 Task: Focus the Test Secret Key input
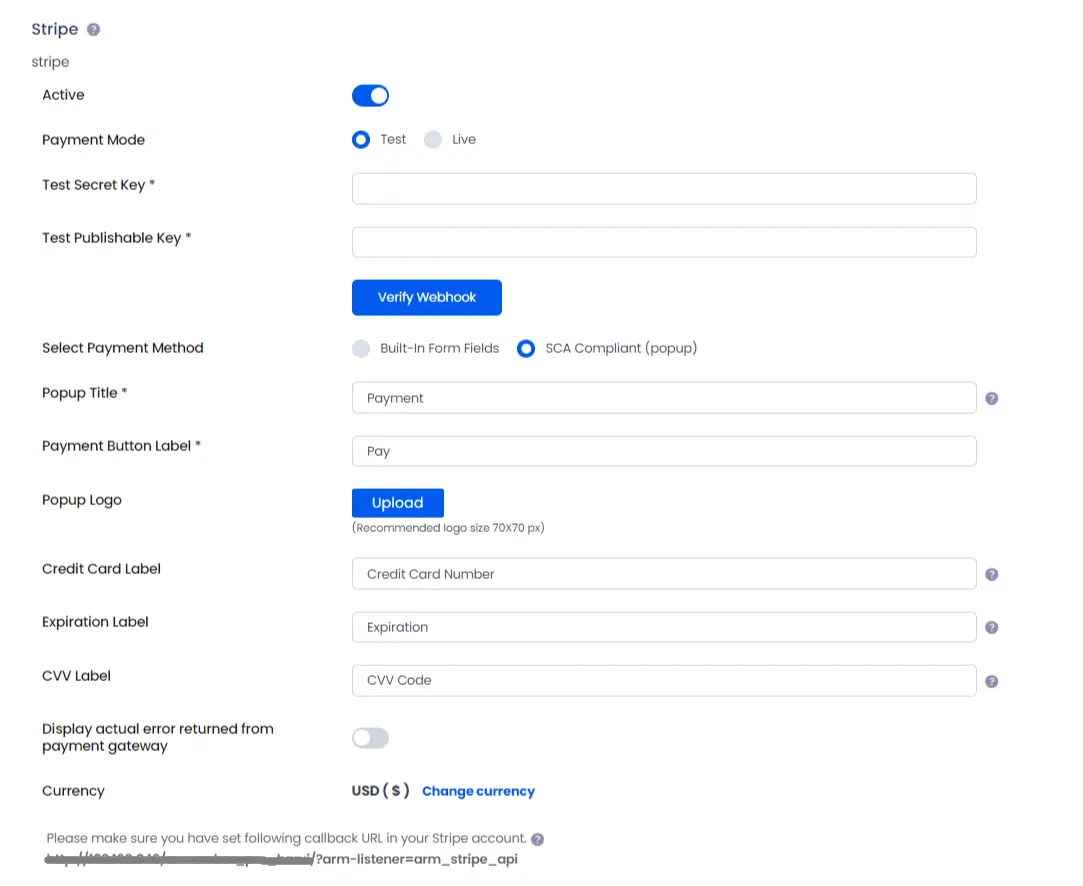tap(664, 189)
